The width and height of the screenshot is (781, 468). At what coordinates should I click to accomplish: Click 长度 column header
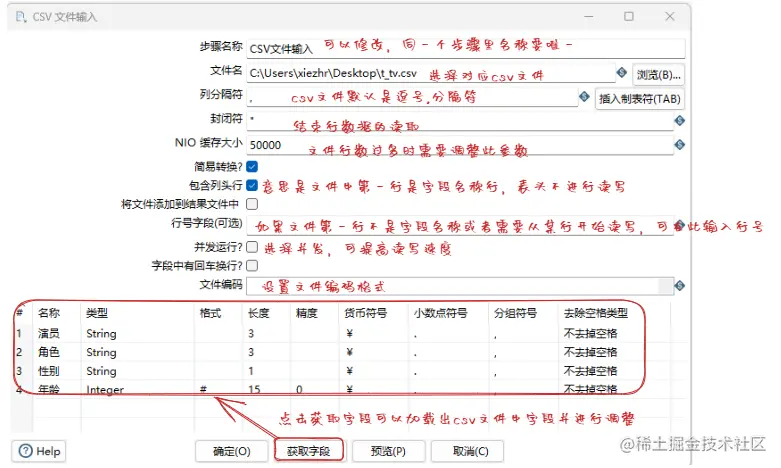(x=259, y=313)
